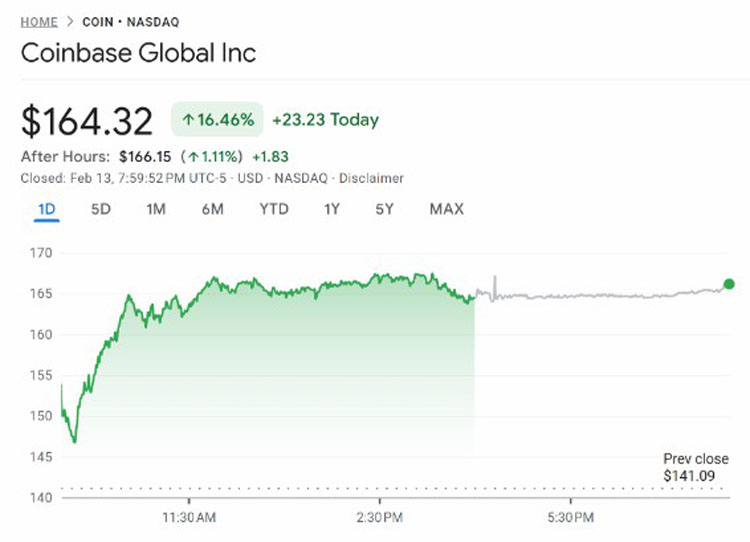The width and height of the screenshot is (750, 542).
Task: Select the 1D time range tab
Action: [46, 209]
